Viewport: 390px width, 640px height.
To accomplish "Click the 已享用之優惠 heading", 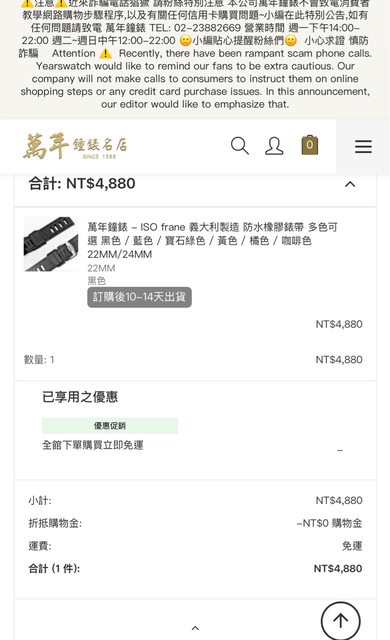I will 80,397.
